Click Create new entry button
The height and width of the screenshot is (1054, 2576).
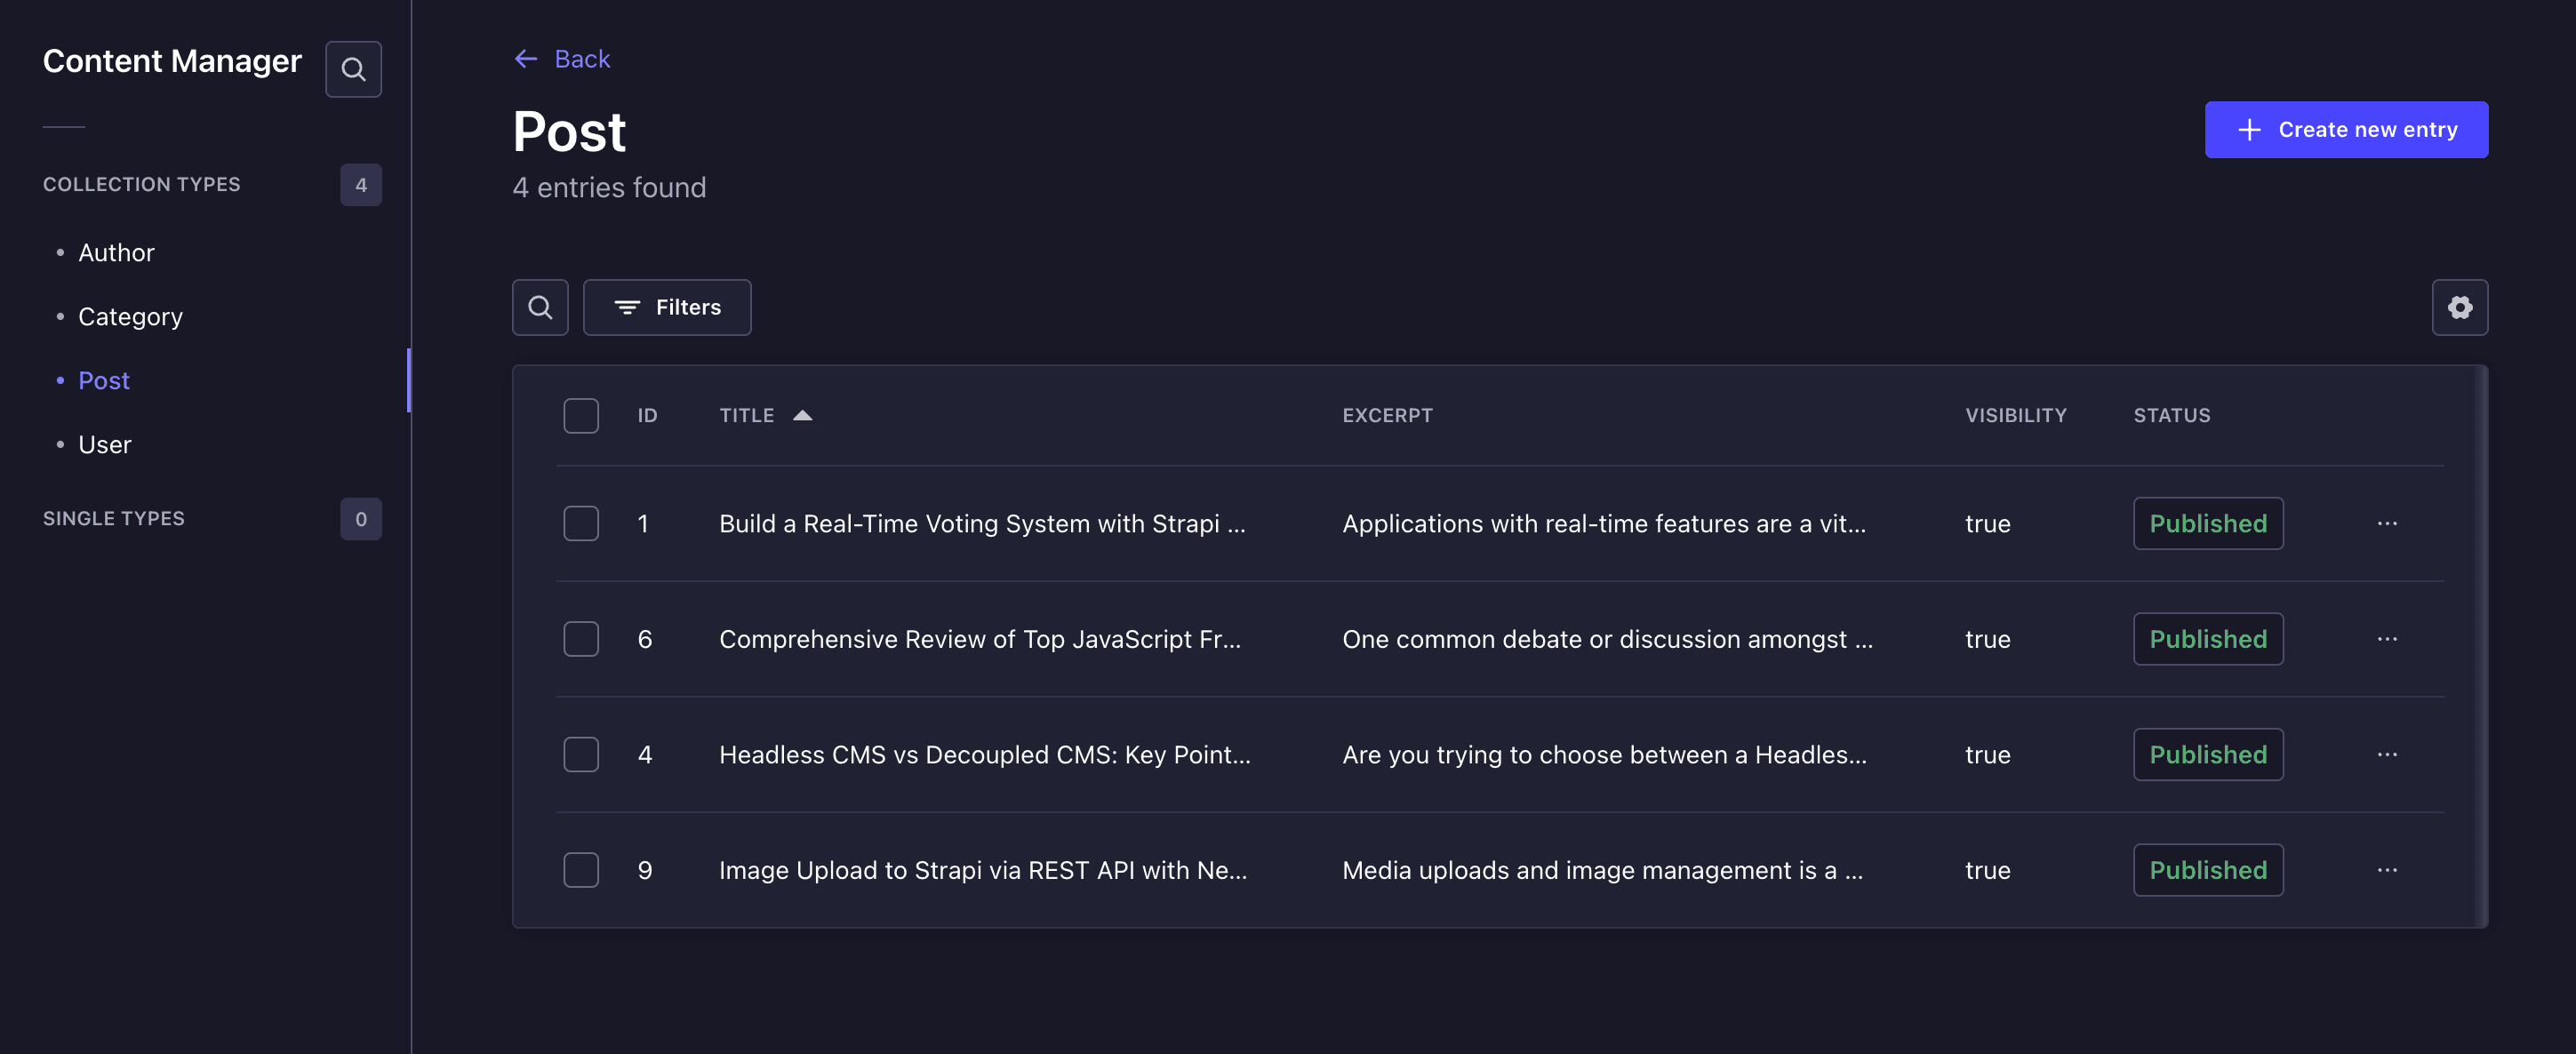coord(2346,129)
